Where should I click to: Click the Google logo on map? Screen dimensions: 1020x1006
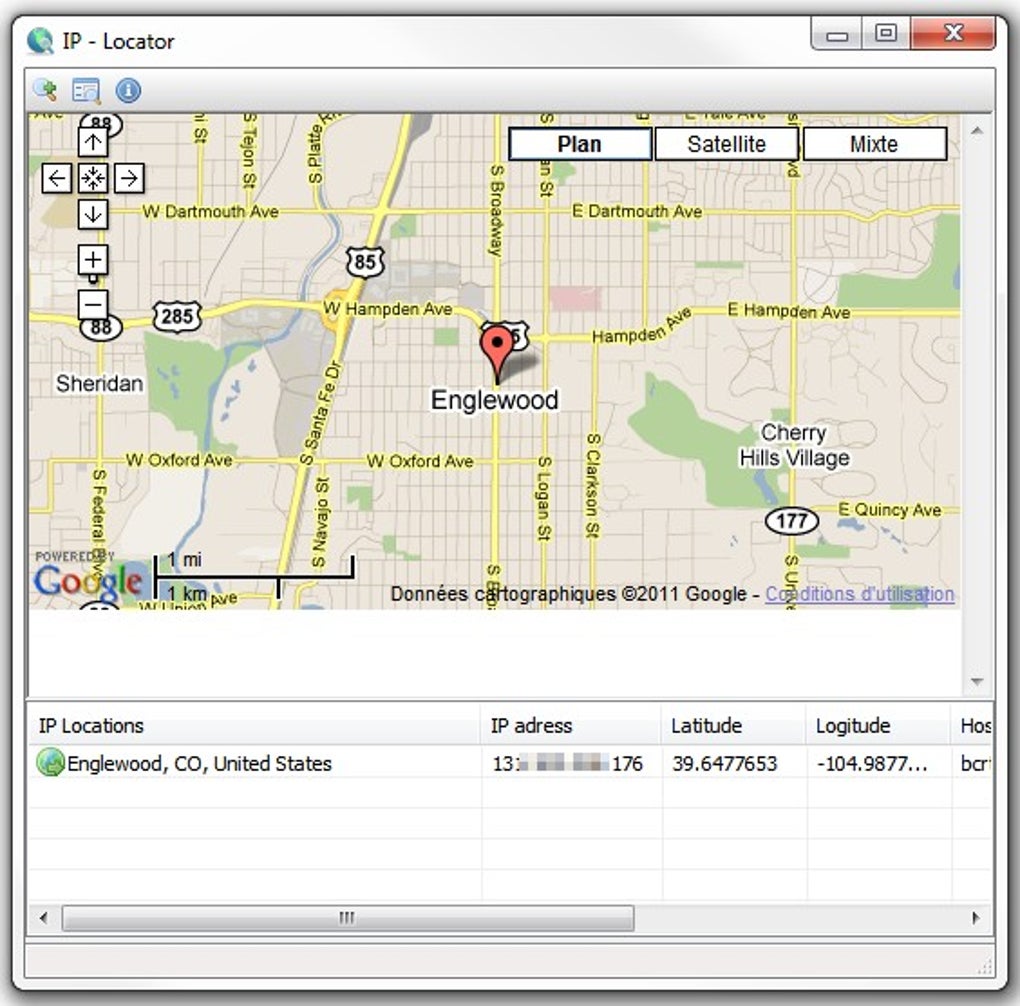[x=88, y=581]
